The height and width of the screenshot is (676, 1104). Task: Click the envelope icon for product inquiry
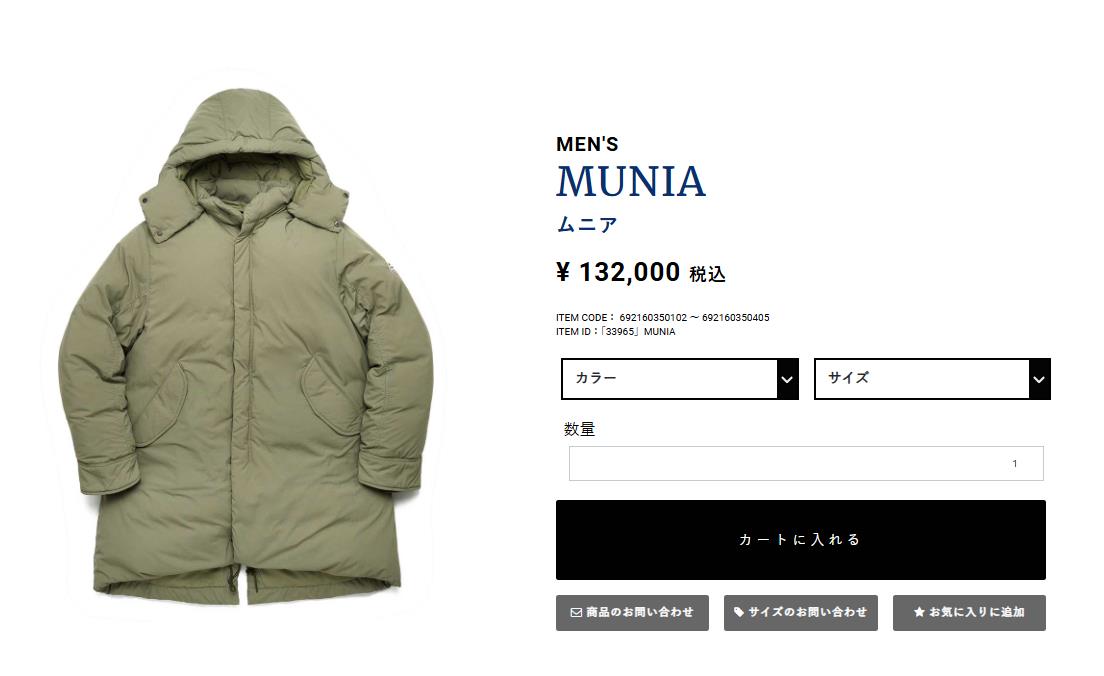(x=576, y=613)
